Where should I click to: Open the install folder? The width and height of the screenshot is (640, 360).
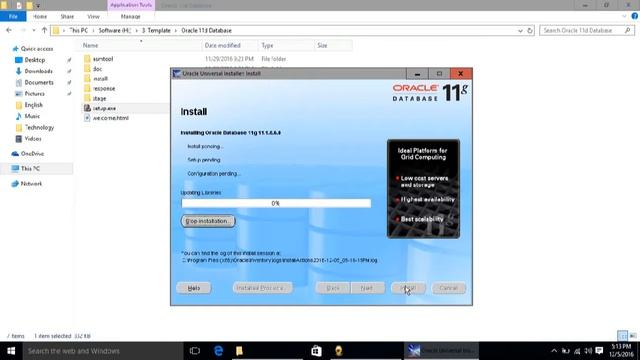tap(100, 79)
